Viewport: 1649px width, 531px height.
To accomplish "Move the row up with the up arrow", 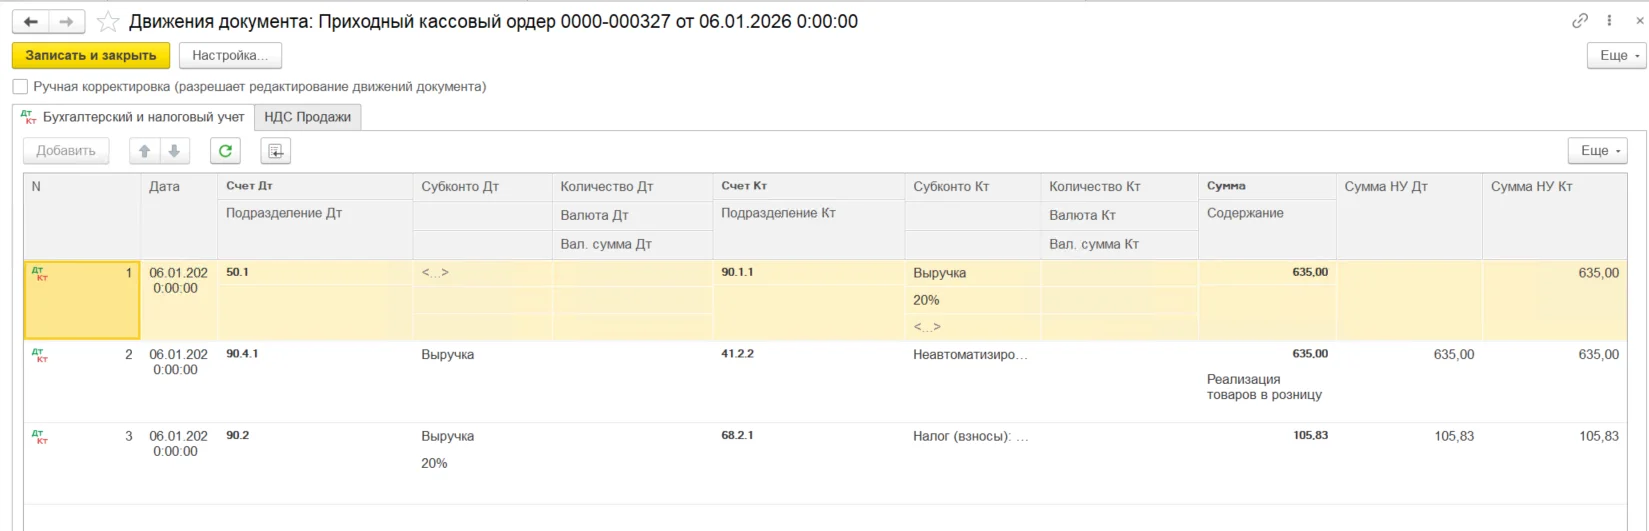I will [x=145, y=151].
